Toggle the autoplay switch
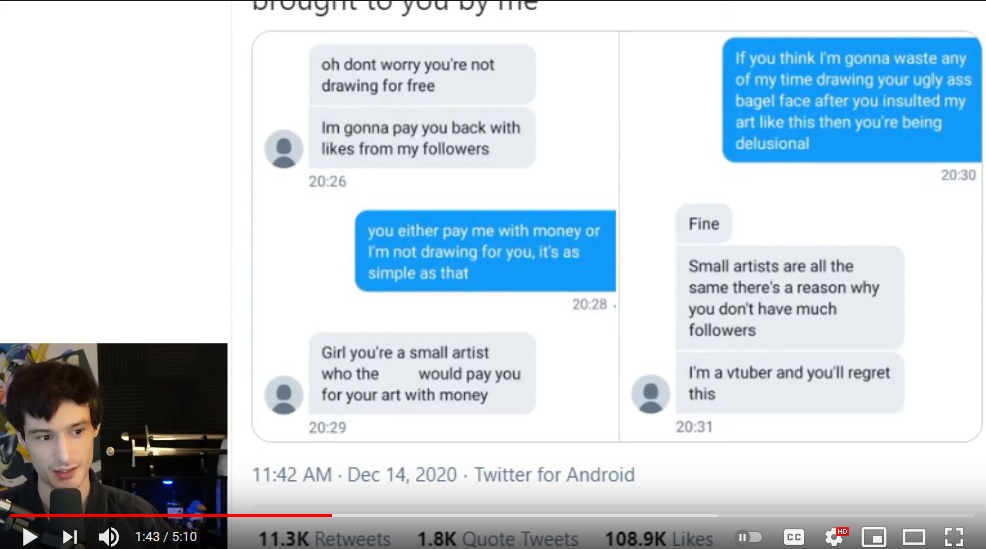 750,537
